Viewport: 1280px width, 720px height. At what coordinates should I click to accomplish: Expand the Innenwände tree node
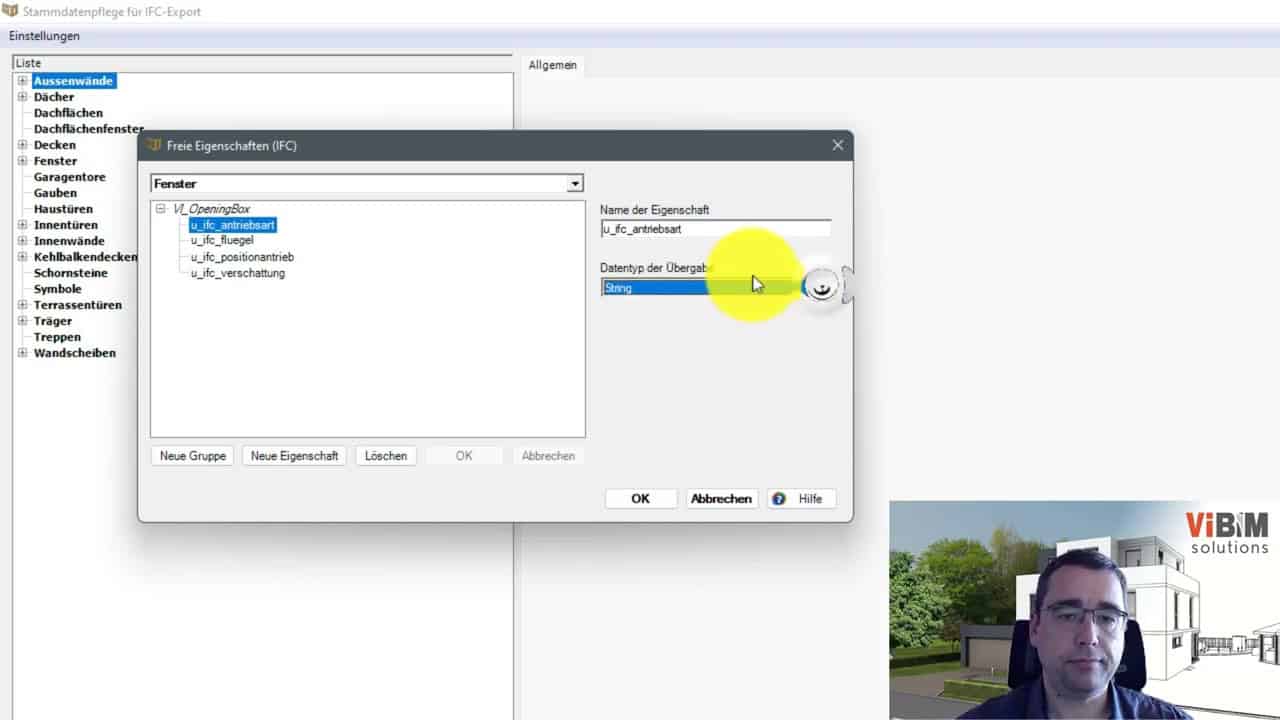[22, 241]
